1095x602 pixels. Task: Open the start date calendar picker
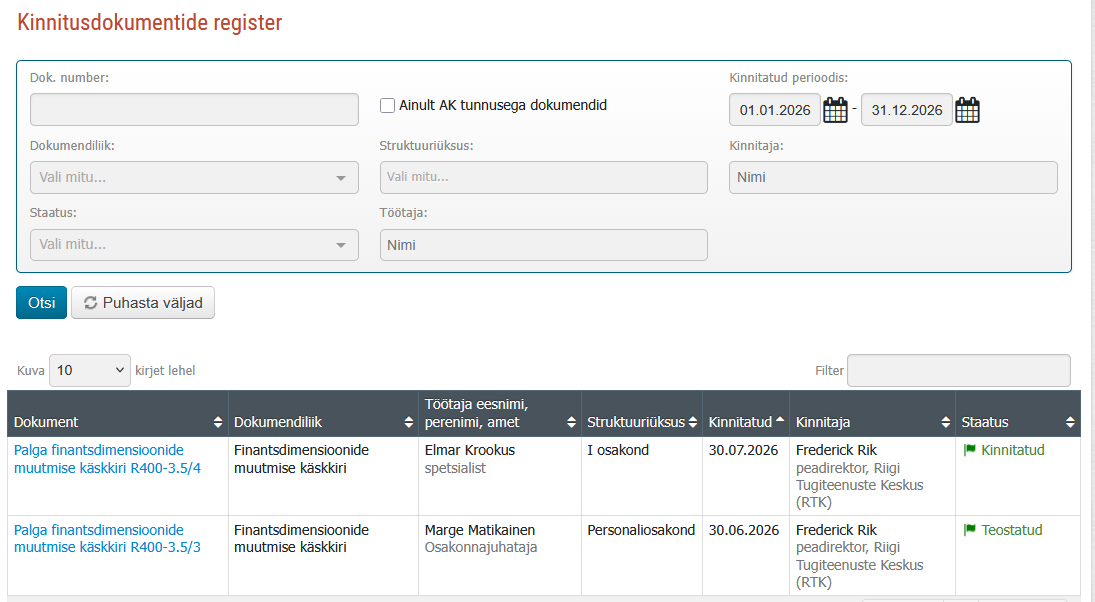(835, 110)
